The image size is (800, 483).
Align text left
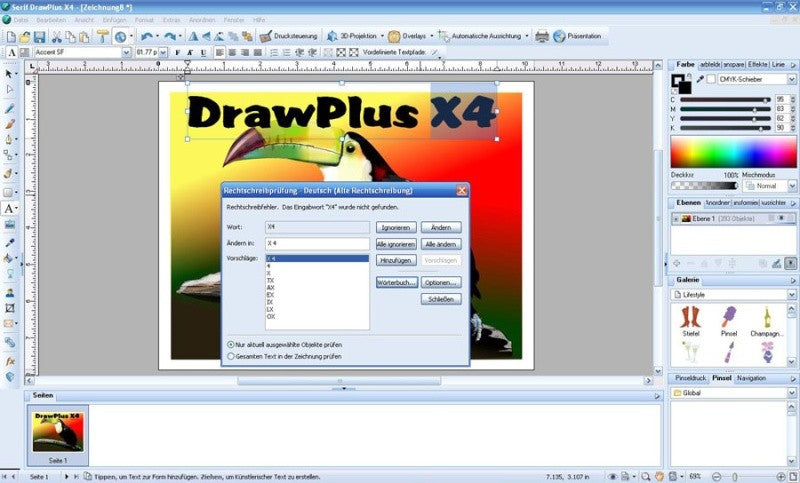[219, 53]
